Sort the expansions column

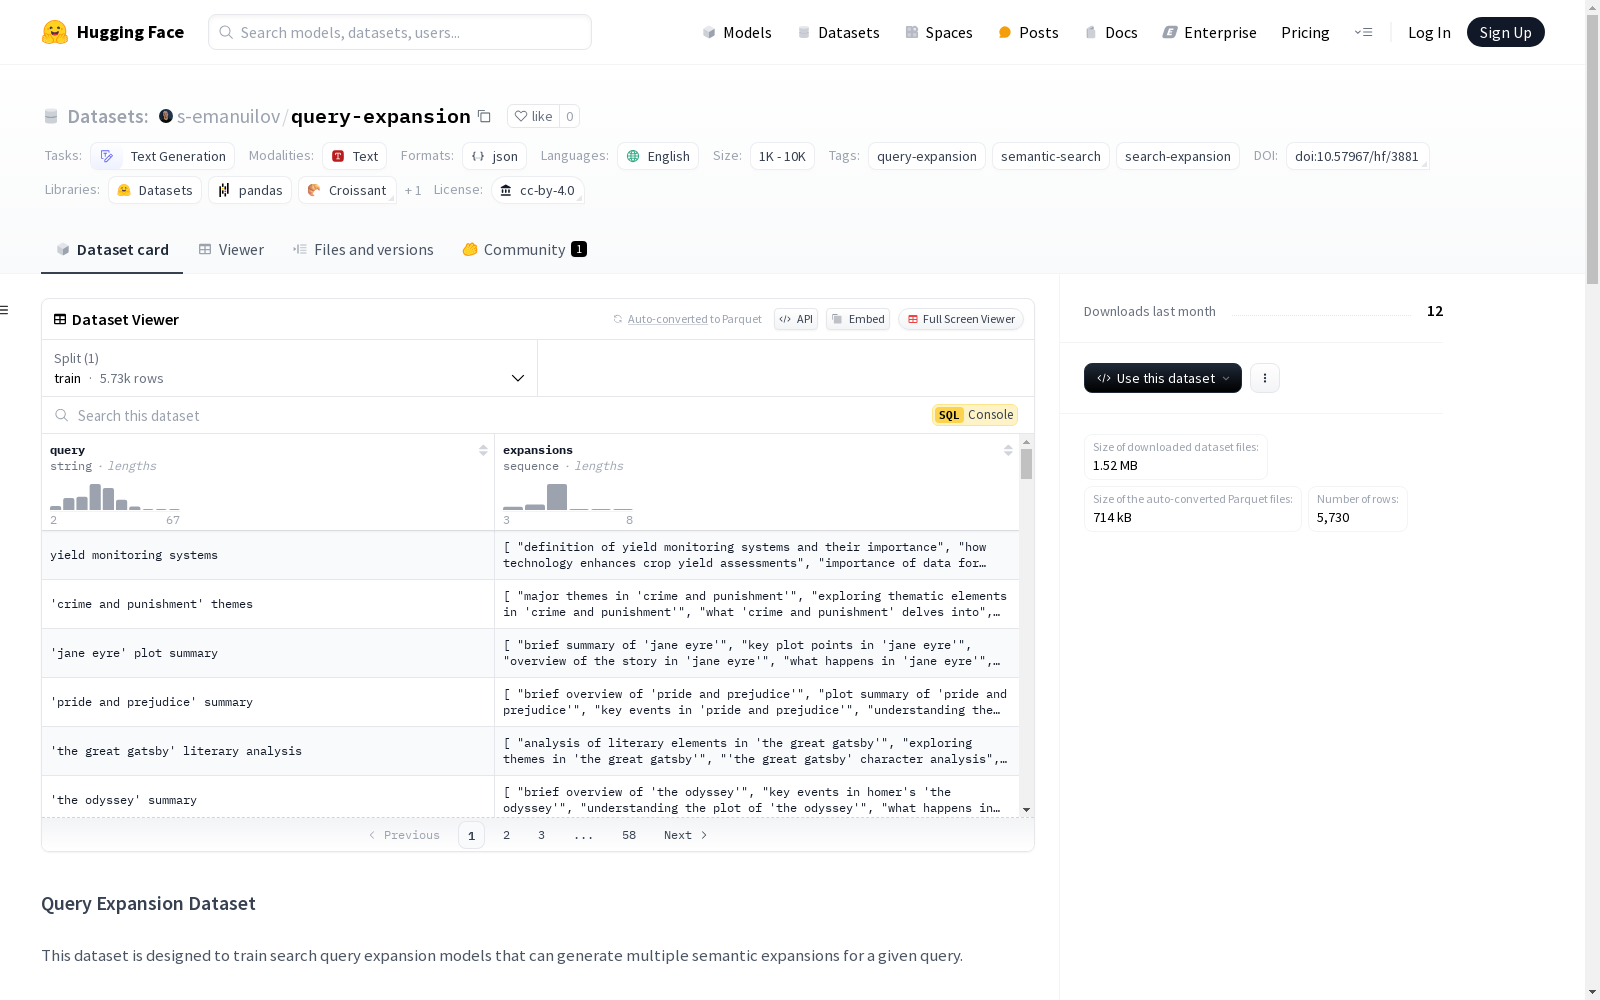[1008, 450]
